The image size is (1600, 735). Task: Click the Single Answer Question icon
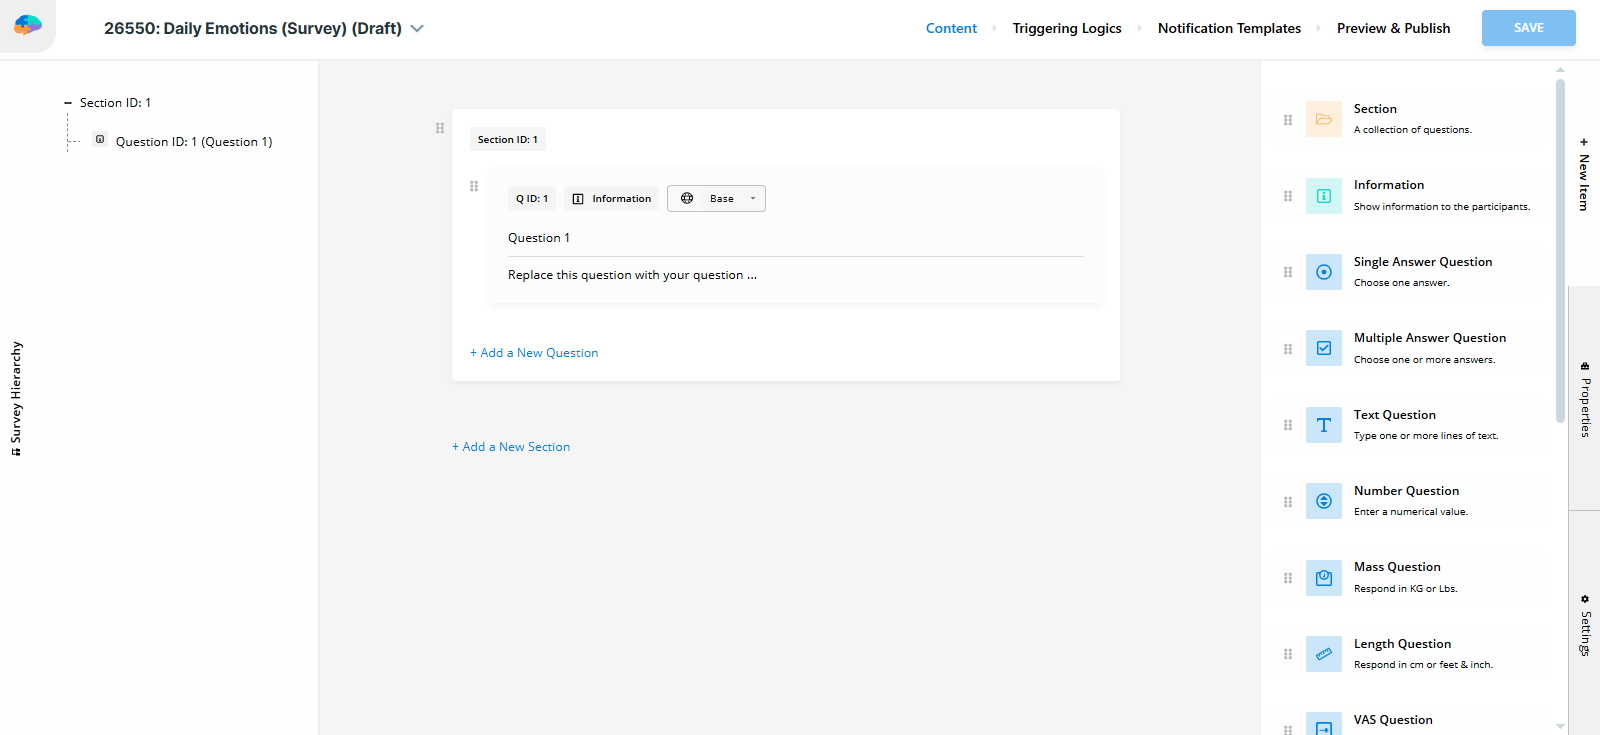coord(1323,272)
